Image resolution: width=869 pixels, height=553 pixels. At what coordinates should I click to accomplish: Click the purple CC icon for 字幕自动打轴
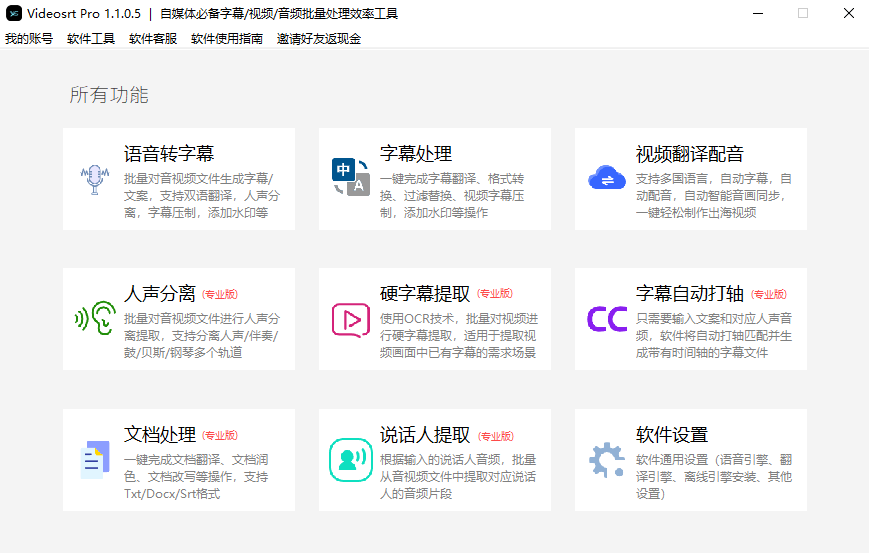[x=607, y=319]
